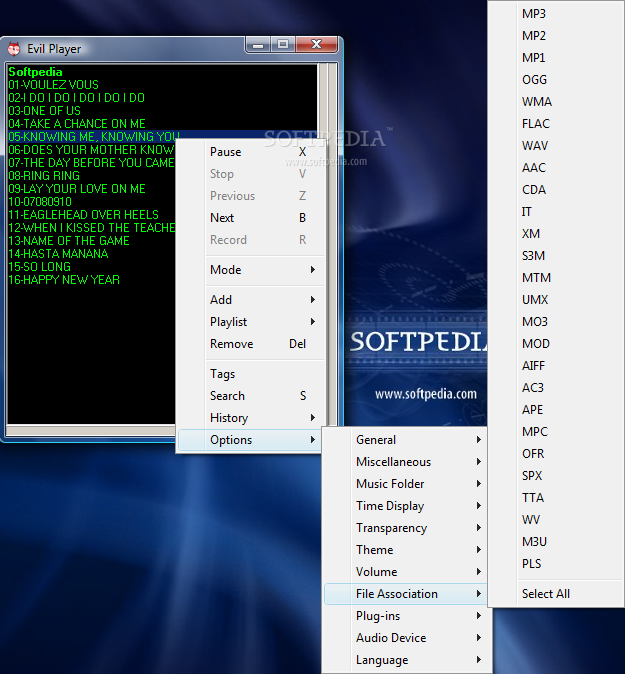Toggle TTA file association
Image resolution: width=625 pixels, height=674 pixels.
tap(556, 498)
